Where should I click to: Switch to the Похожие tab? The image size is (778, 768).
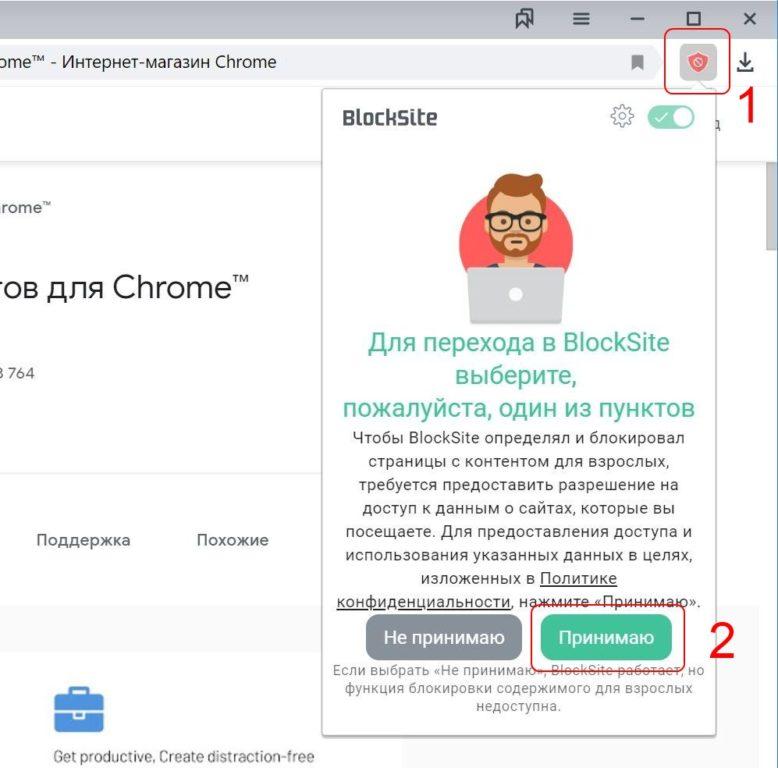(233, 540)
